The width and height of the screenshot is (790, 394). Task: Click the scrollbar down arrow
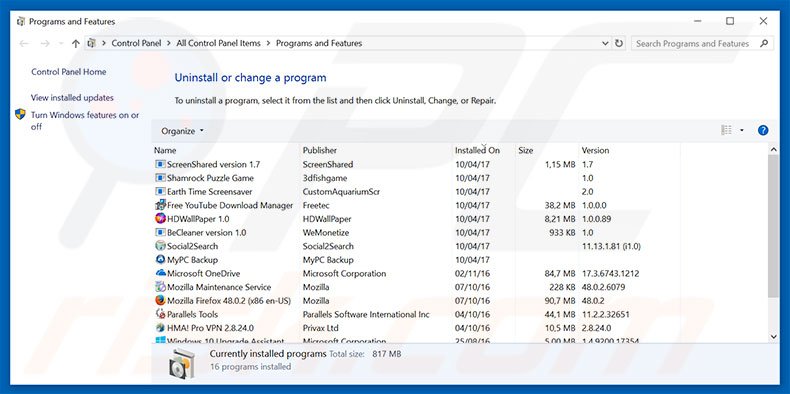(773, 337)
